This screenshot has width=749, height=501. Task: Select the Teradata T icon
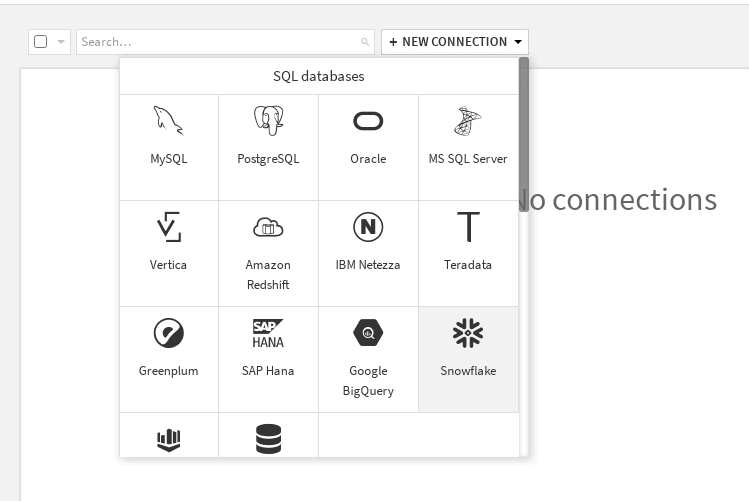(x=468, y=227)
